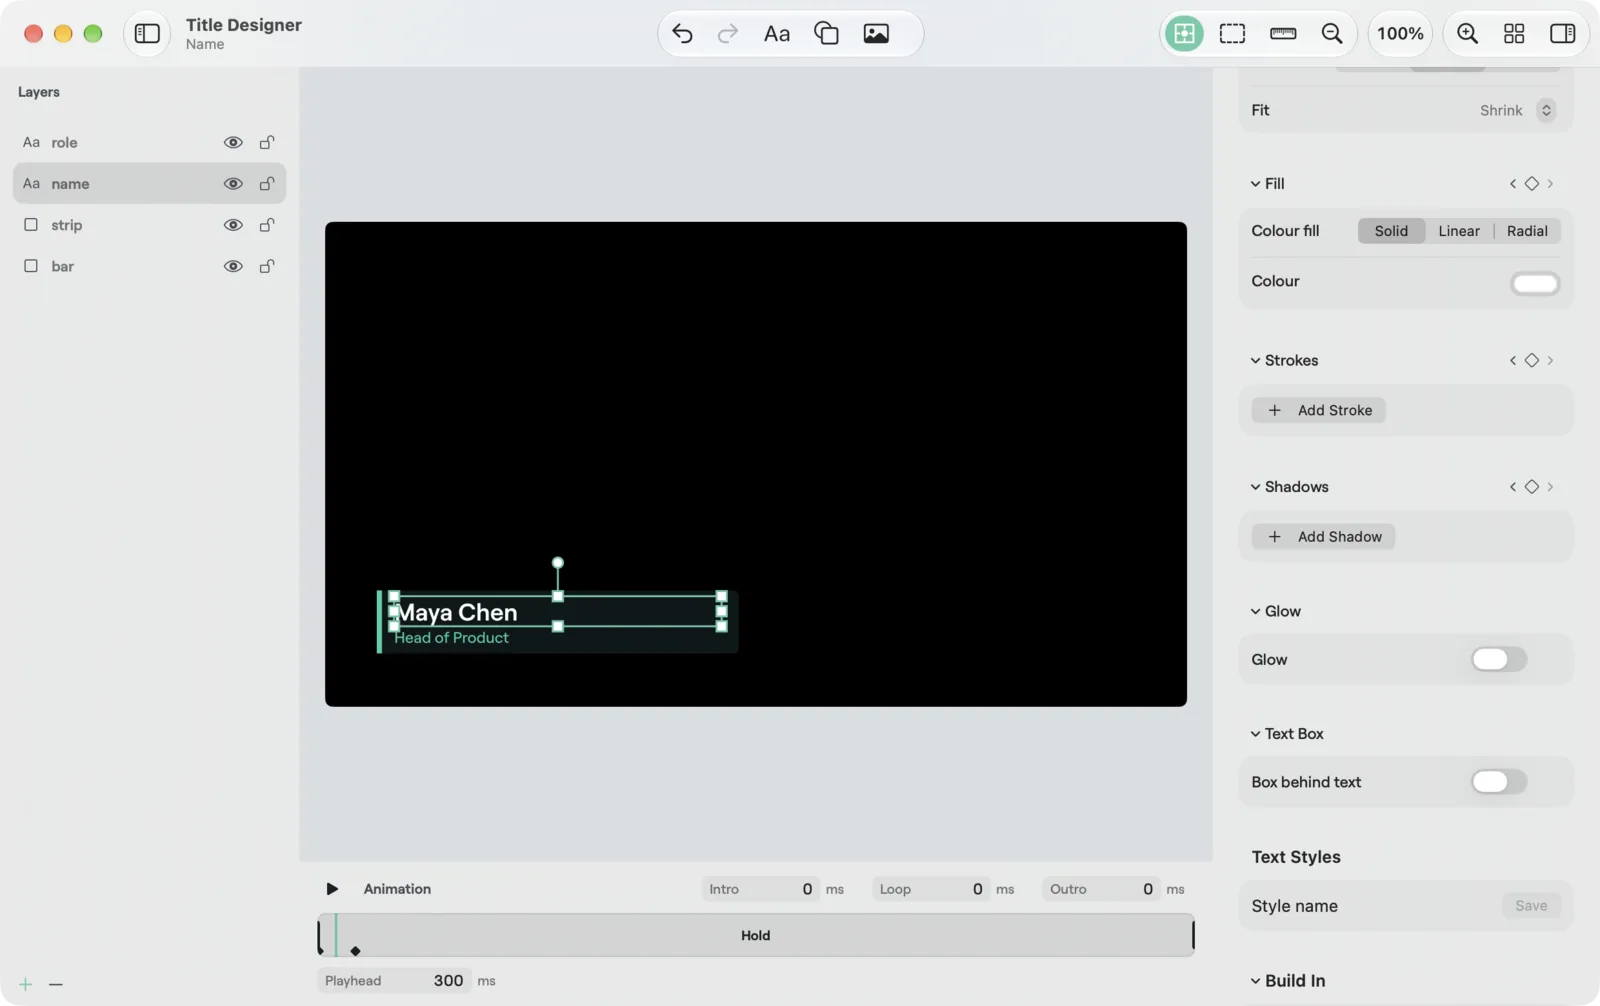Viewport: 1600px width, 1006px height.
Task: Select Solid colour fill
Action: click(1391, 231)
